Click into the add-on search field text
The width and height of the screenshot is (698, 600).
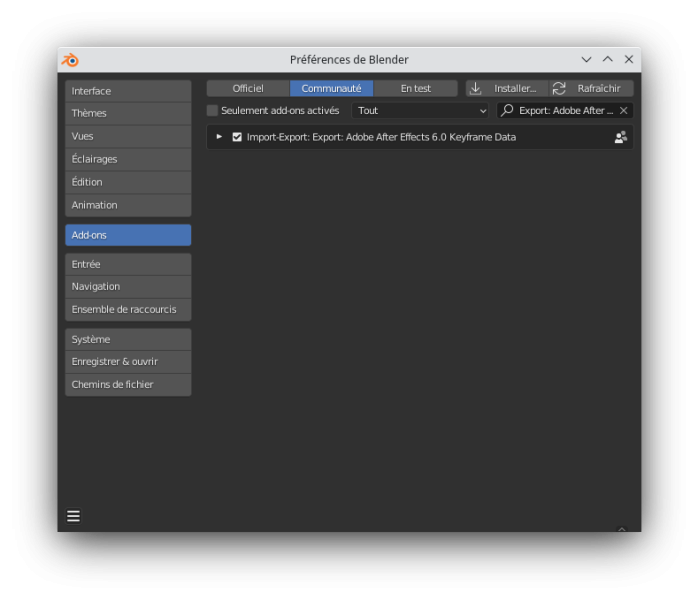[x=566, y=110]
